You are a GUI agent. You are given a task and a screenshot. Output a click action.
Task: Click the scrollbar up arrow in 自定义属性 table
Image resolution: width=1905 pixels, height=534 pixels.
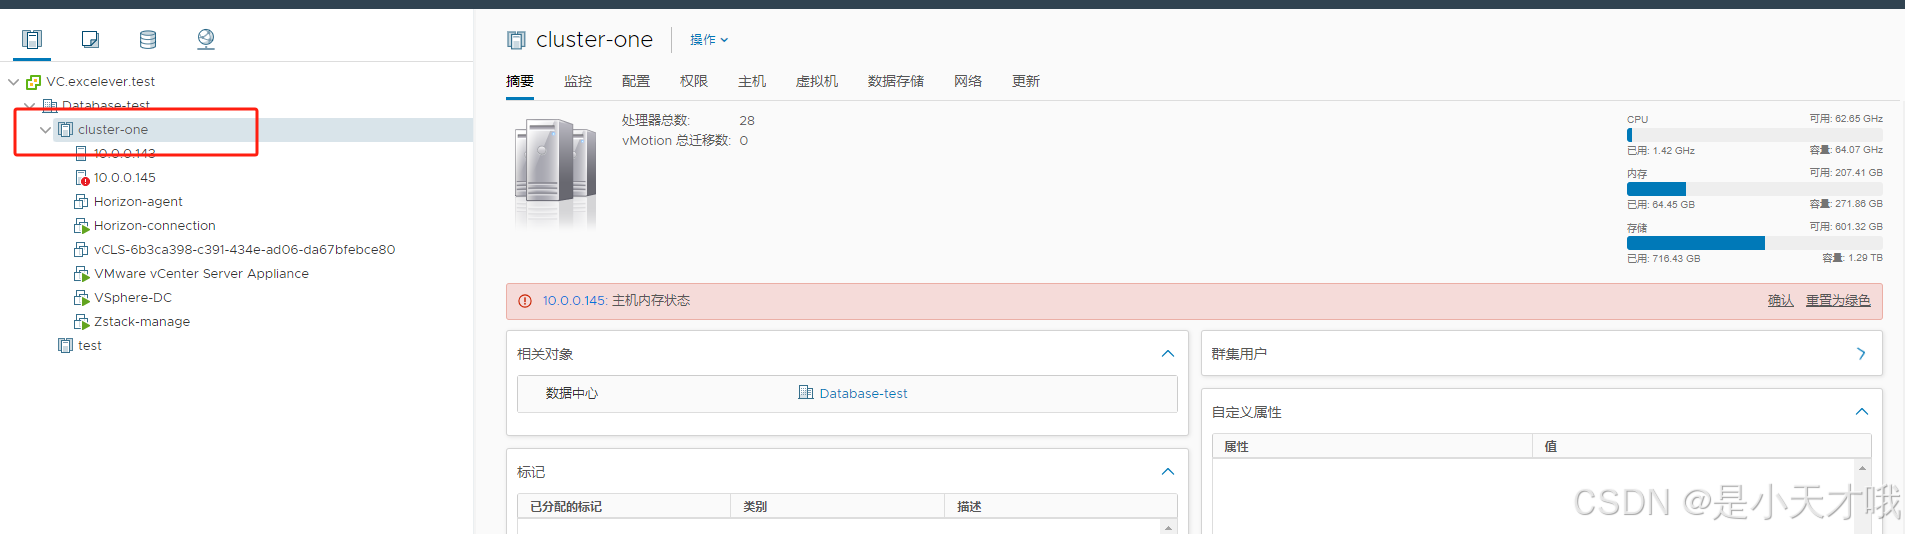(1862, 468)
